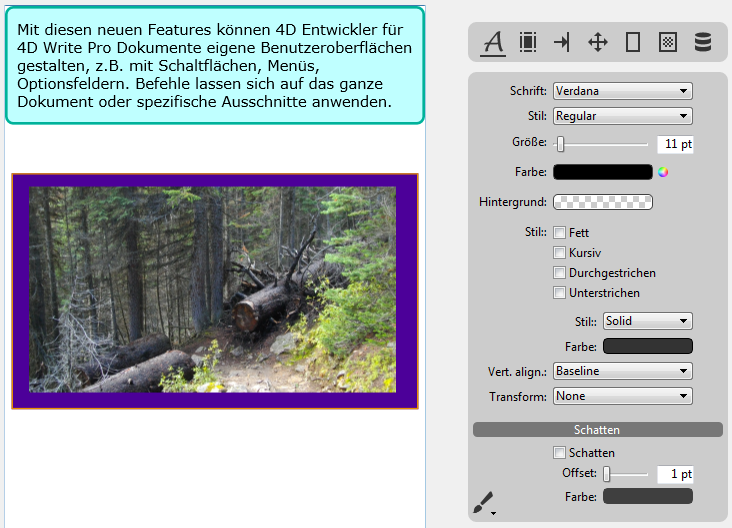The width and height of the screenshot is (732, 528).
Task: Click the black font Farbe swatch
Action: tap(602, 172)
